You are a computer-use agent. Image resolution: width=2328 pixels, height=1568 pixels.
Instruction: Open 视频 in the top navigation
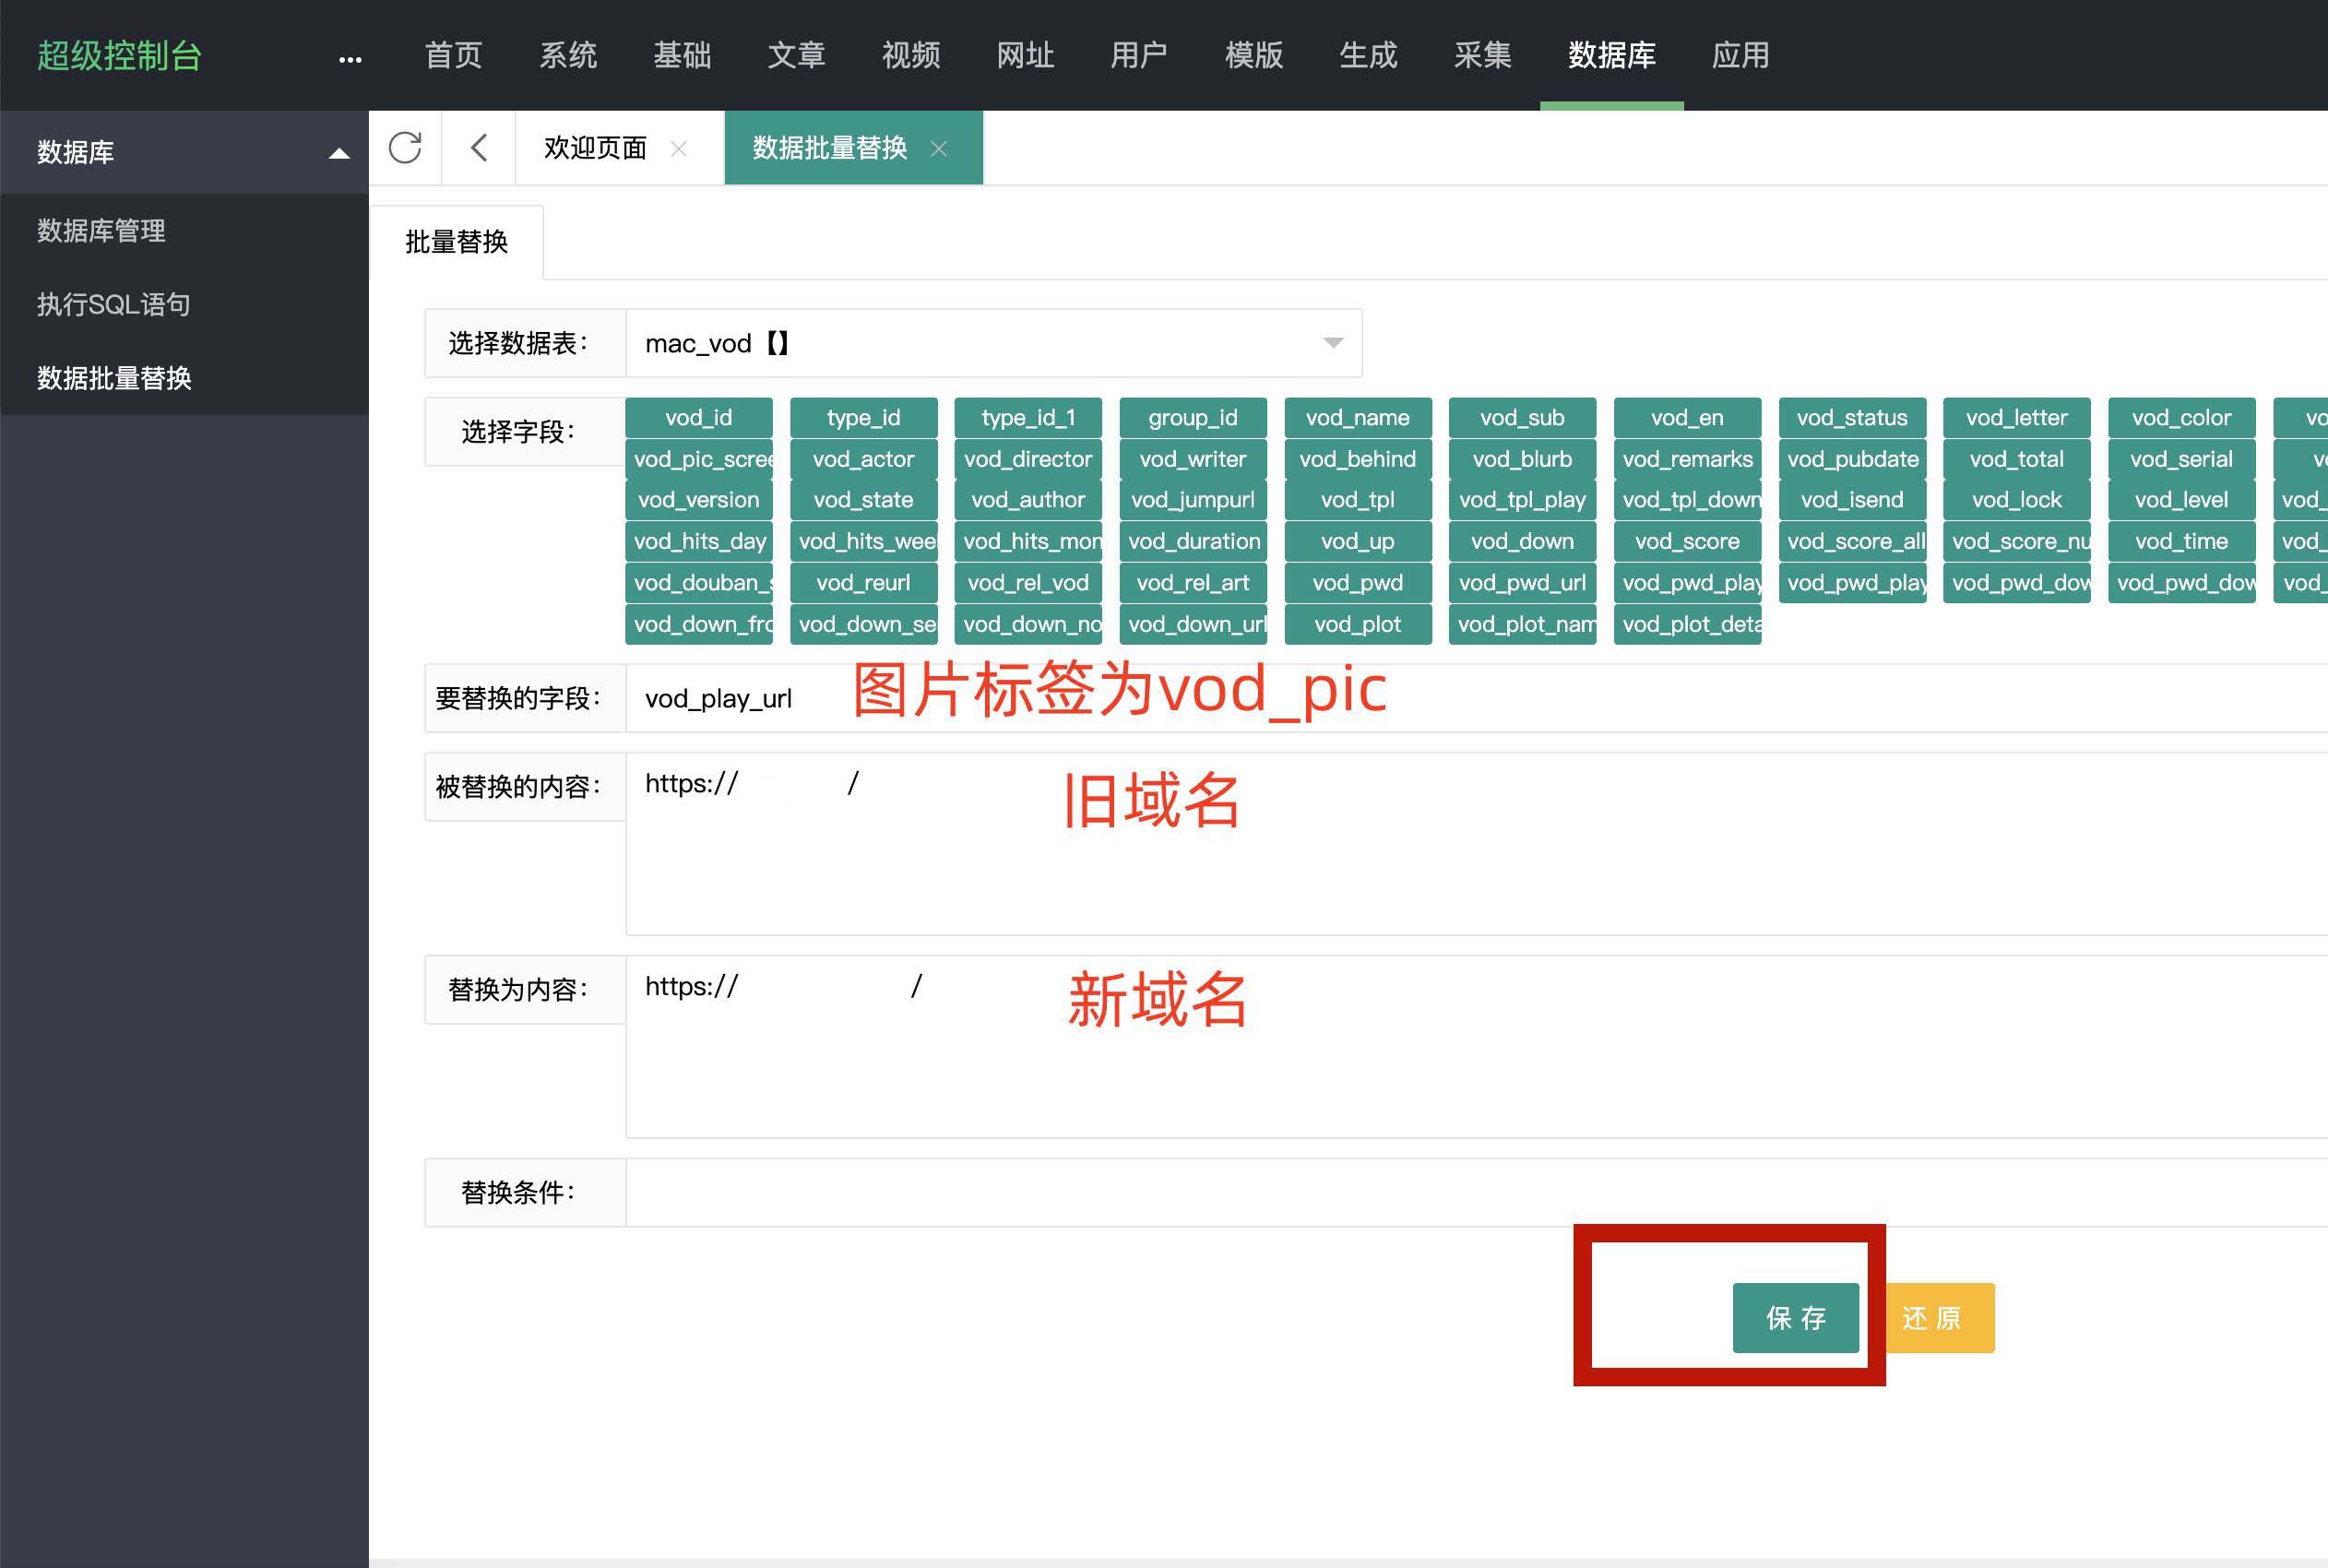click(x=910, y=55)
